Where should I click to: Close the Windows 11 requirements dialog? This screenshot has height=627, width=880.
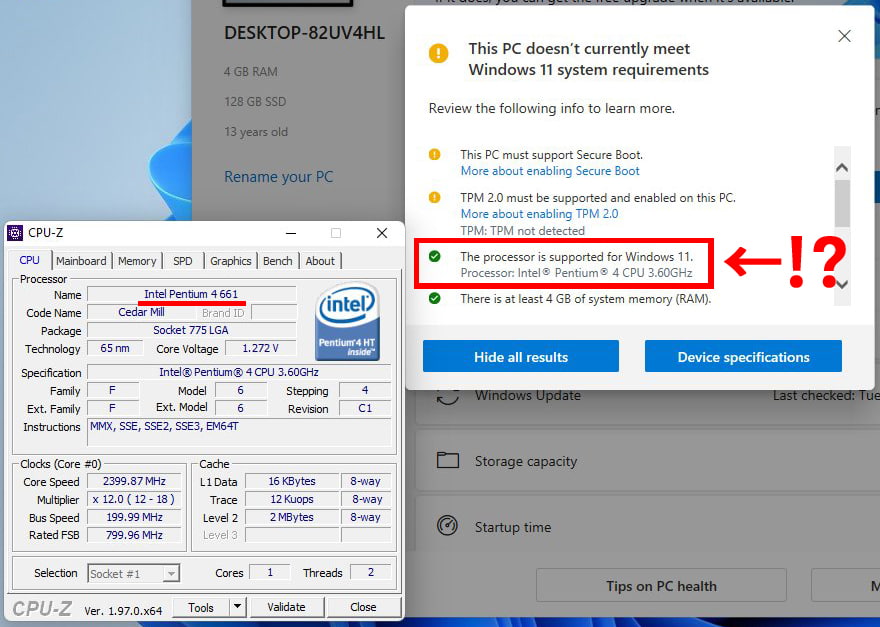pyautogui.click(x=844, y=36)
